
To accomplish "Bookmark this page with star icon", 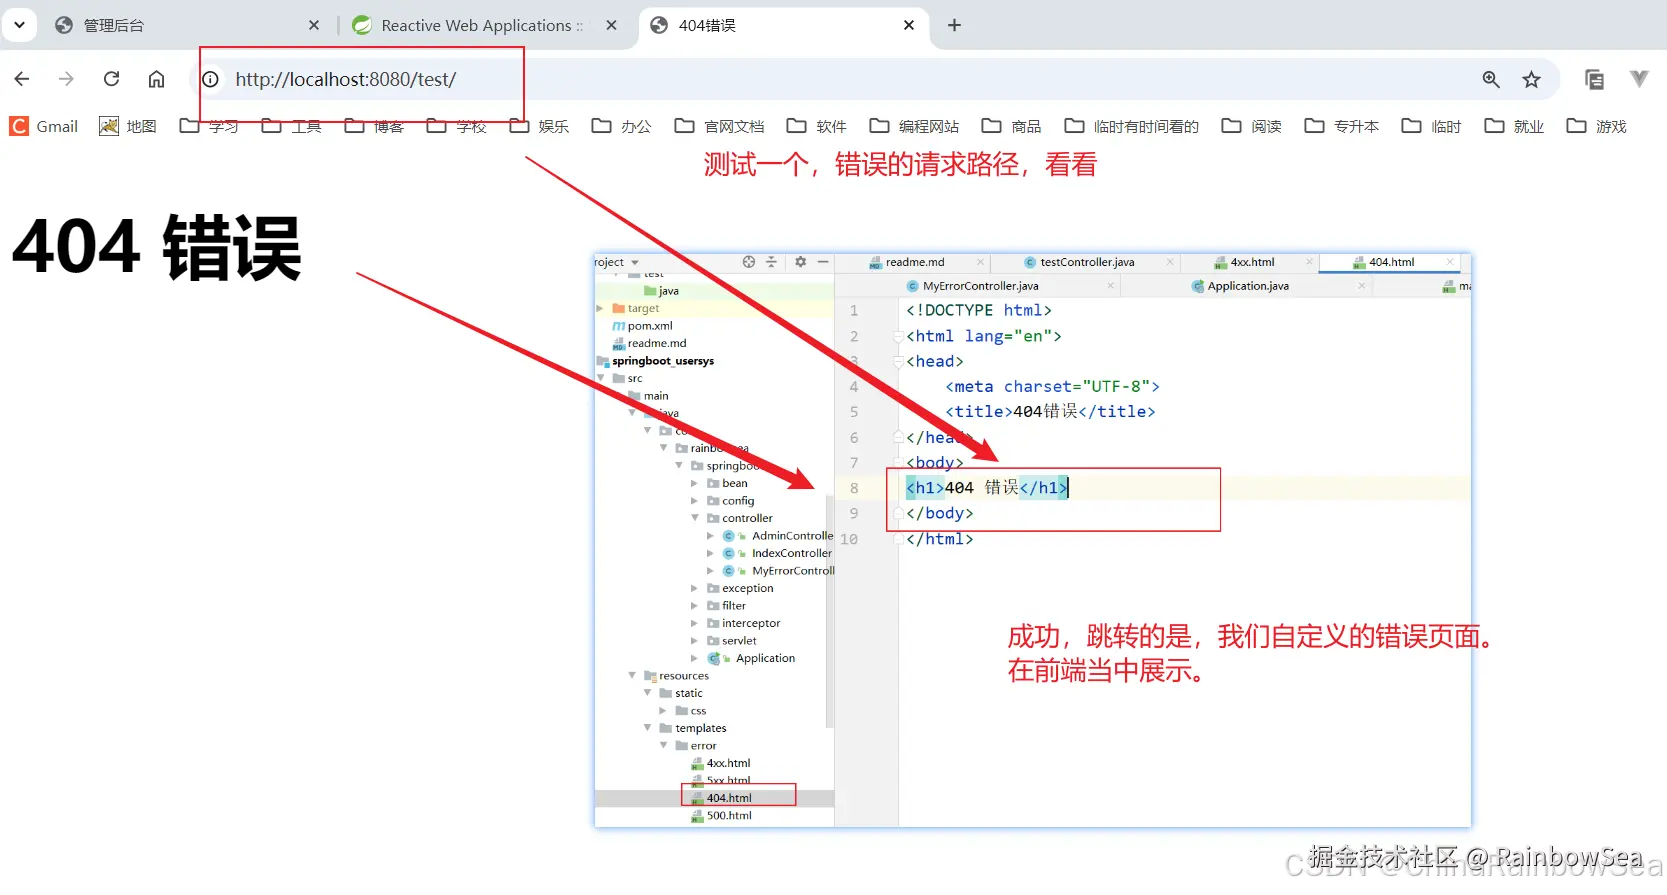I will click(1531, 79).
